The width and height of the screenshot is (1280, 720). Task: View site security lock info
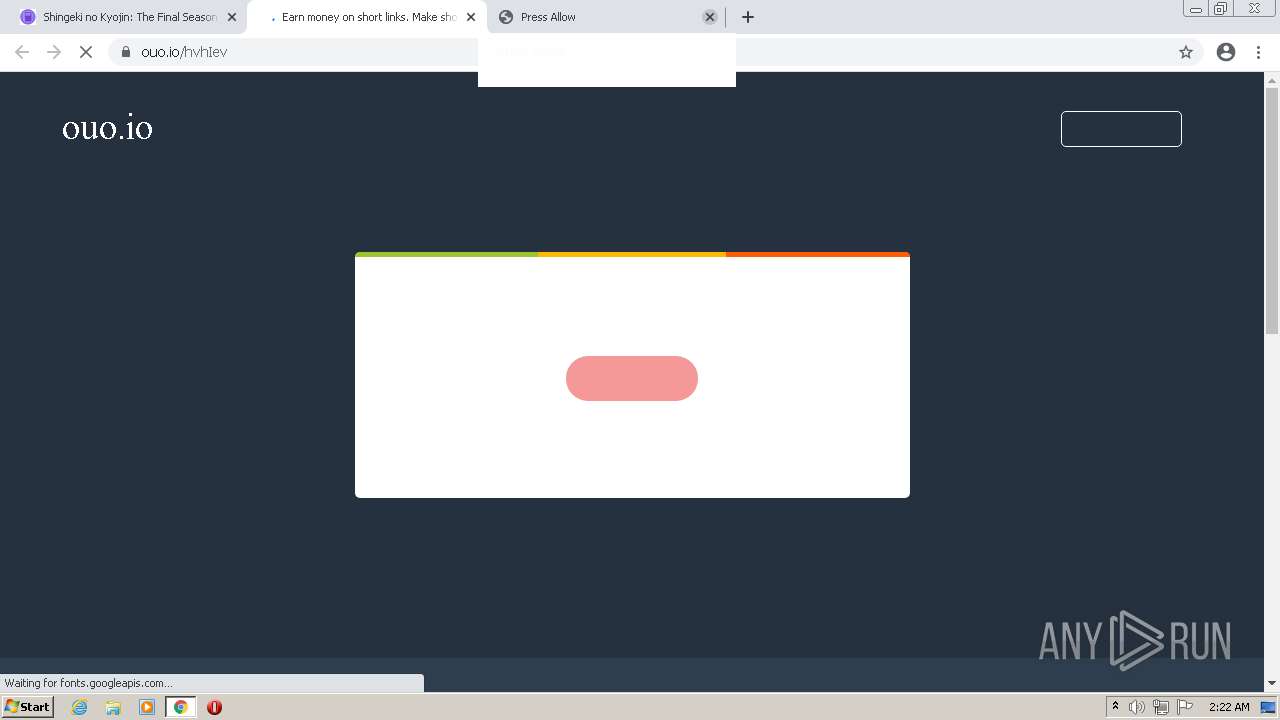[x=126, y=52]
